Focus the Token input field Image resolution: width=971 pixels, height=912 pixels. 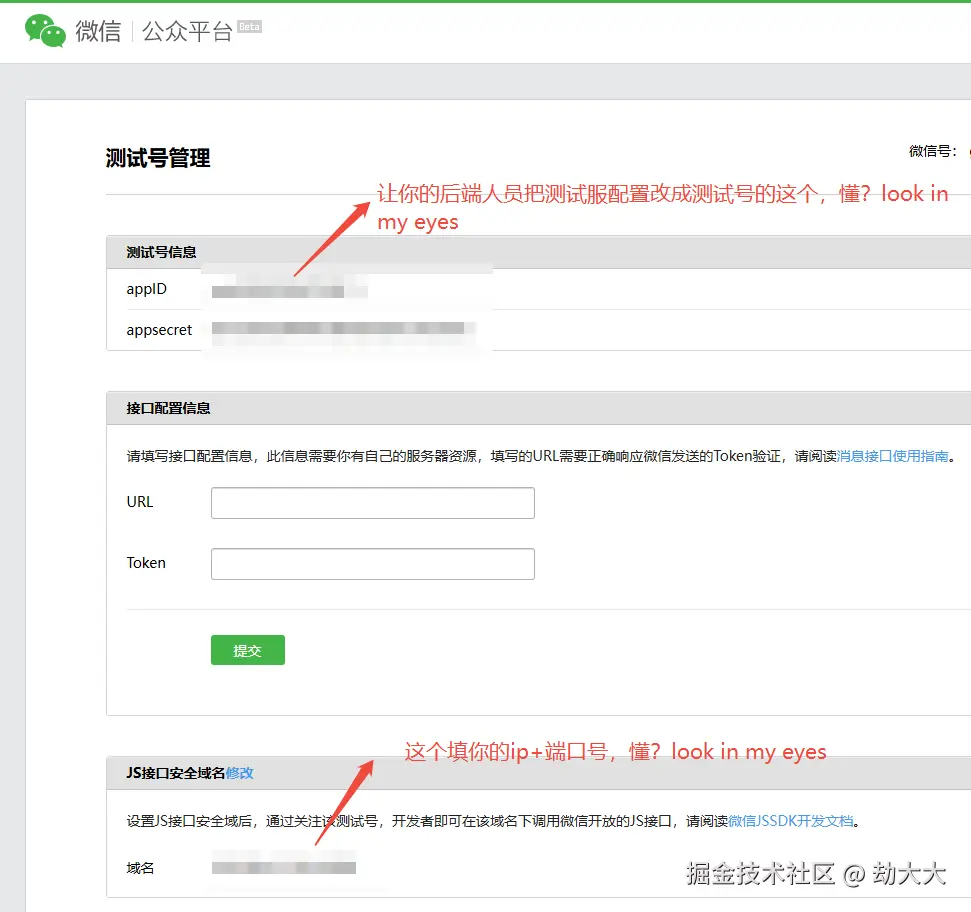coord(373,564)
